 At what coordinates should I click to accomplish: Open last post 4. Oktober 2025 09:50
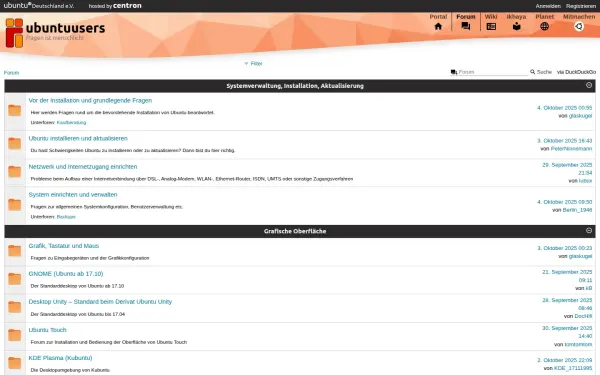tap(564, 202)
